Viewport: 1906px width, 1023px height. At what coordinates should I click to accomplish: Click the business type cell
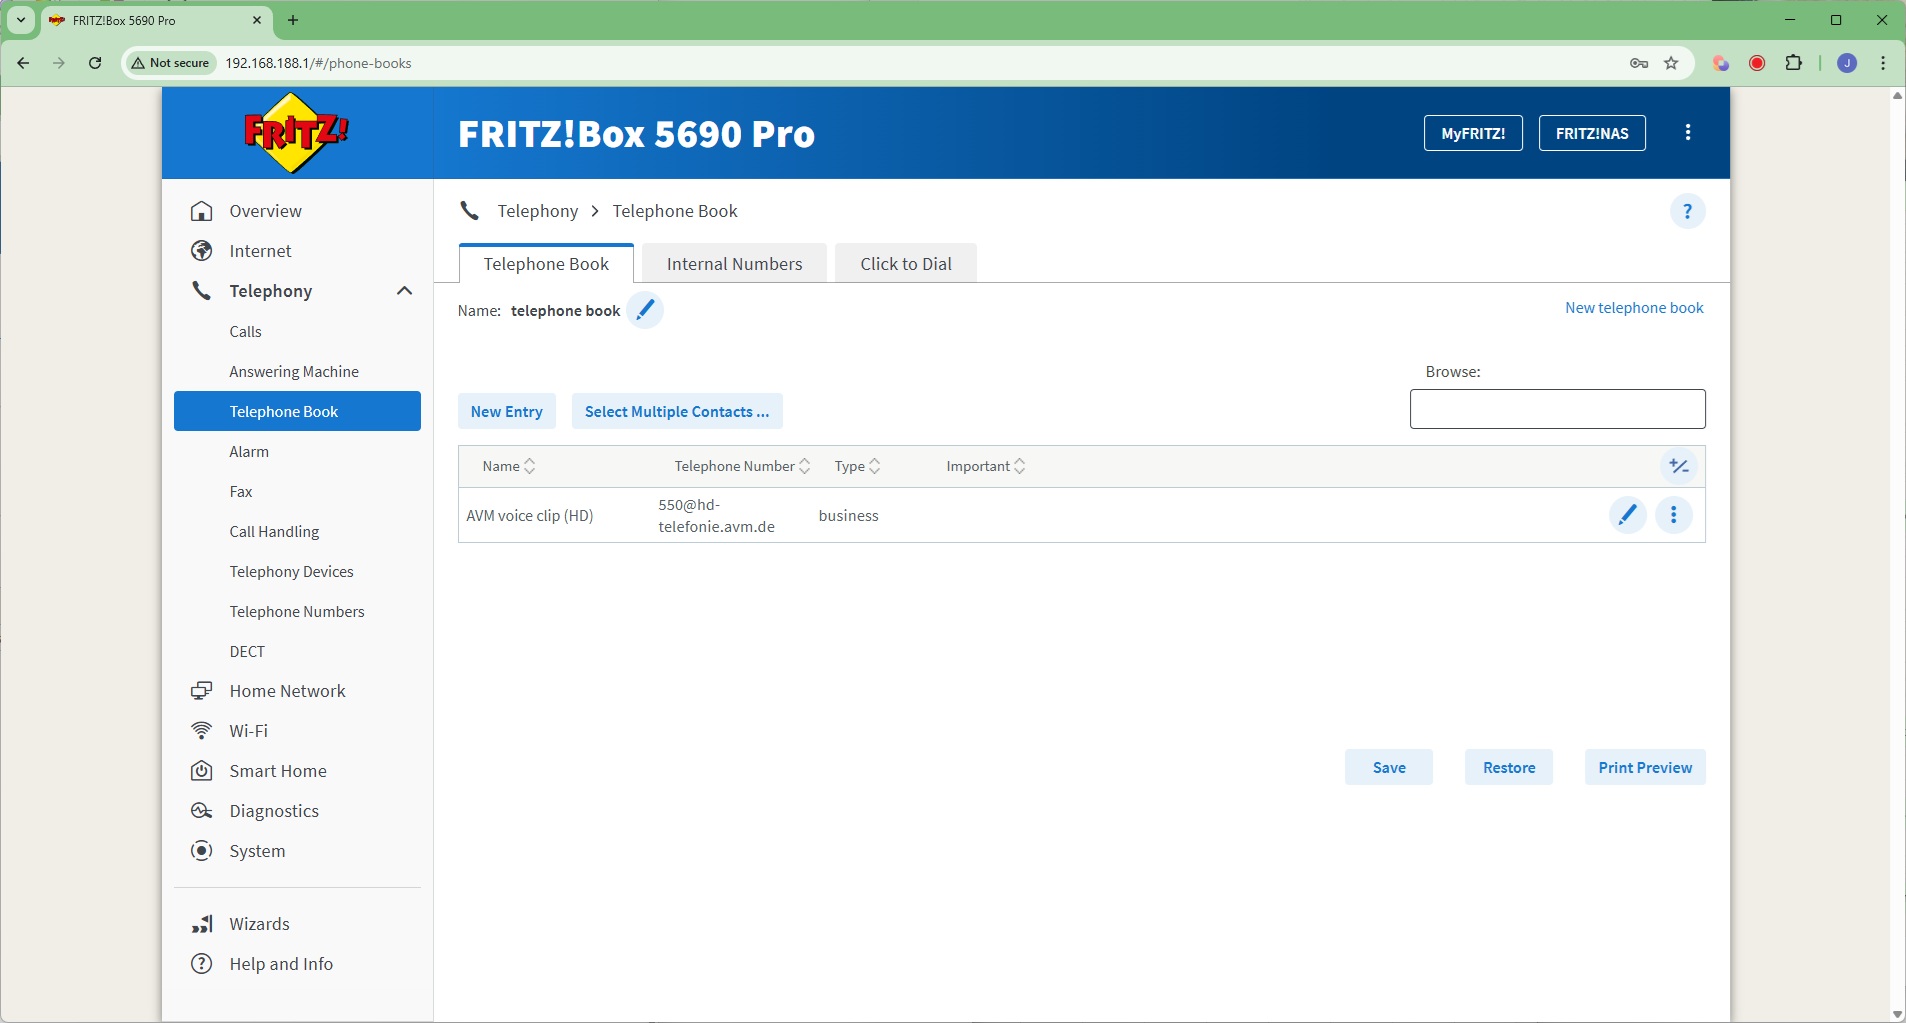point(849,516)
